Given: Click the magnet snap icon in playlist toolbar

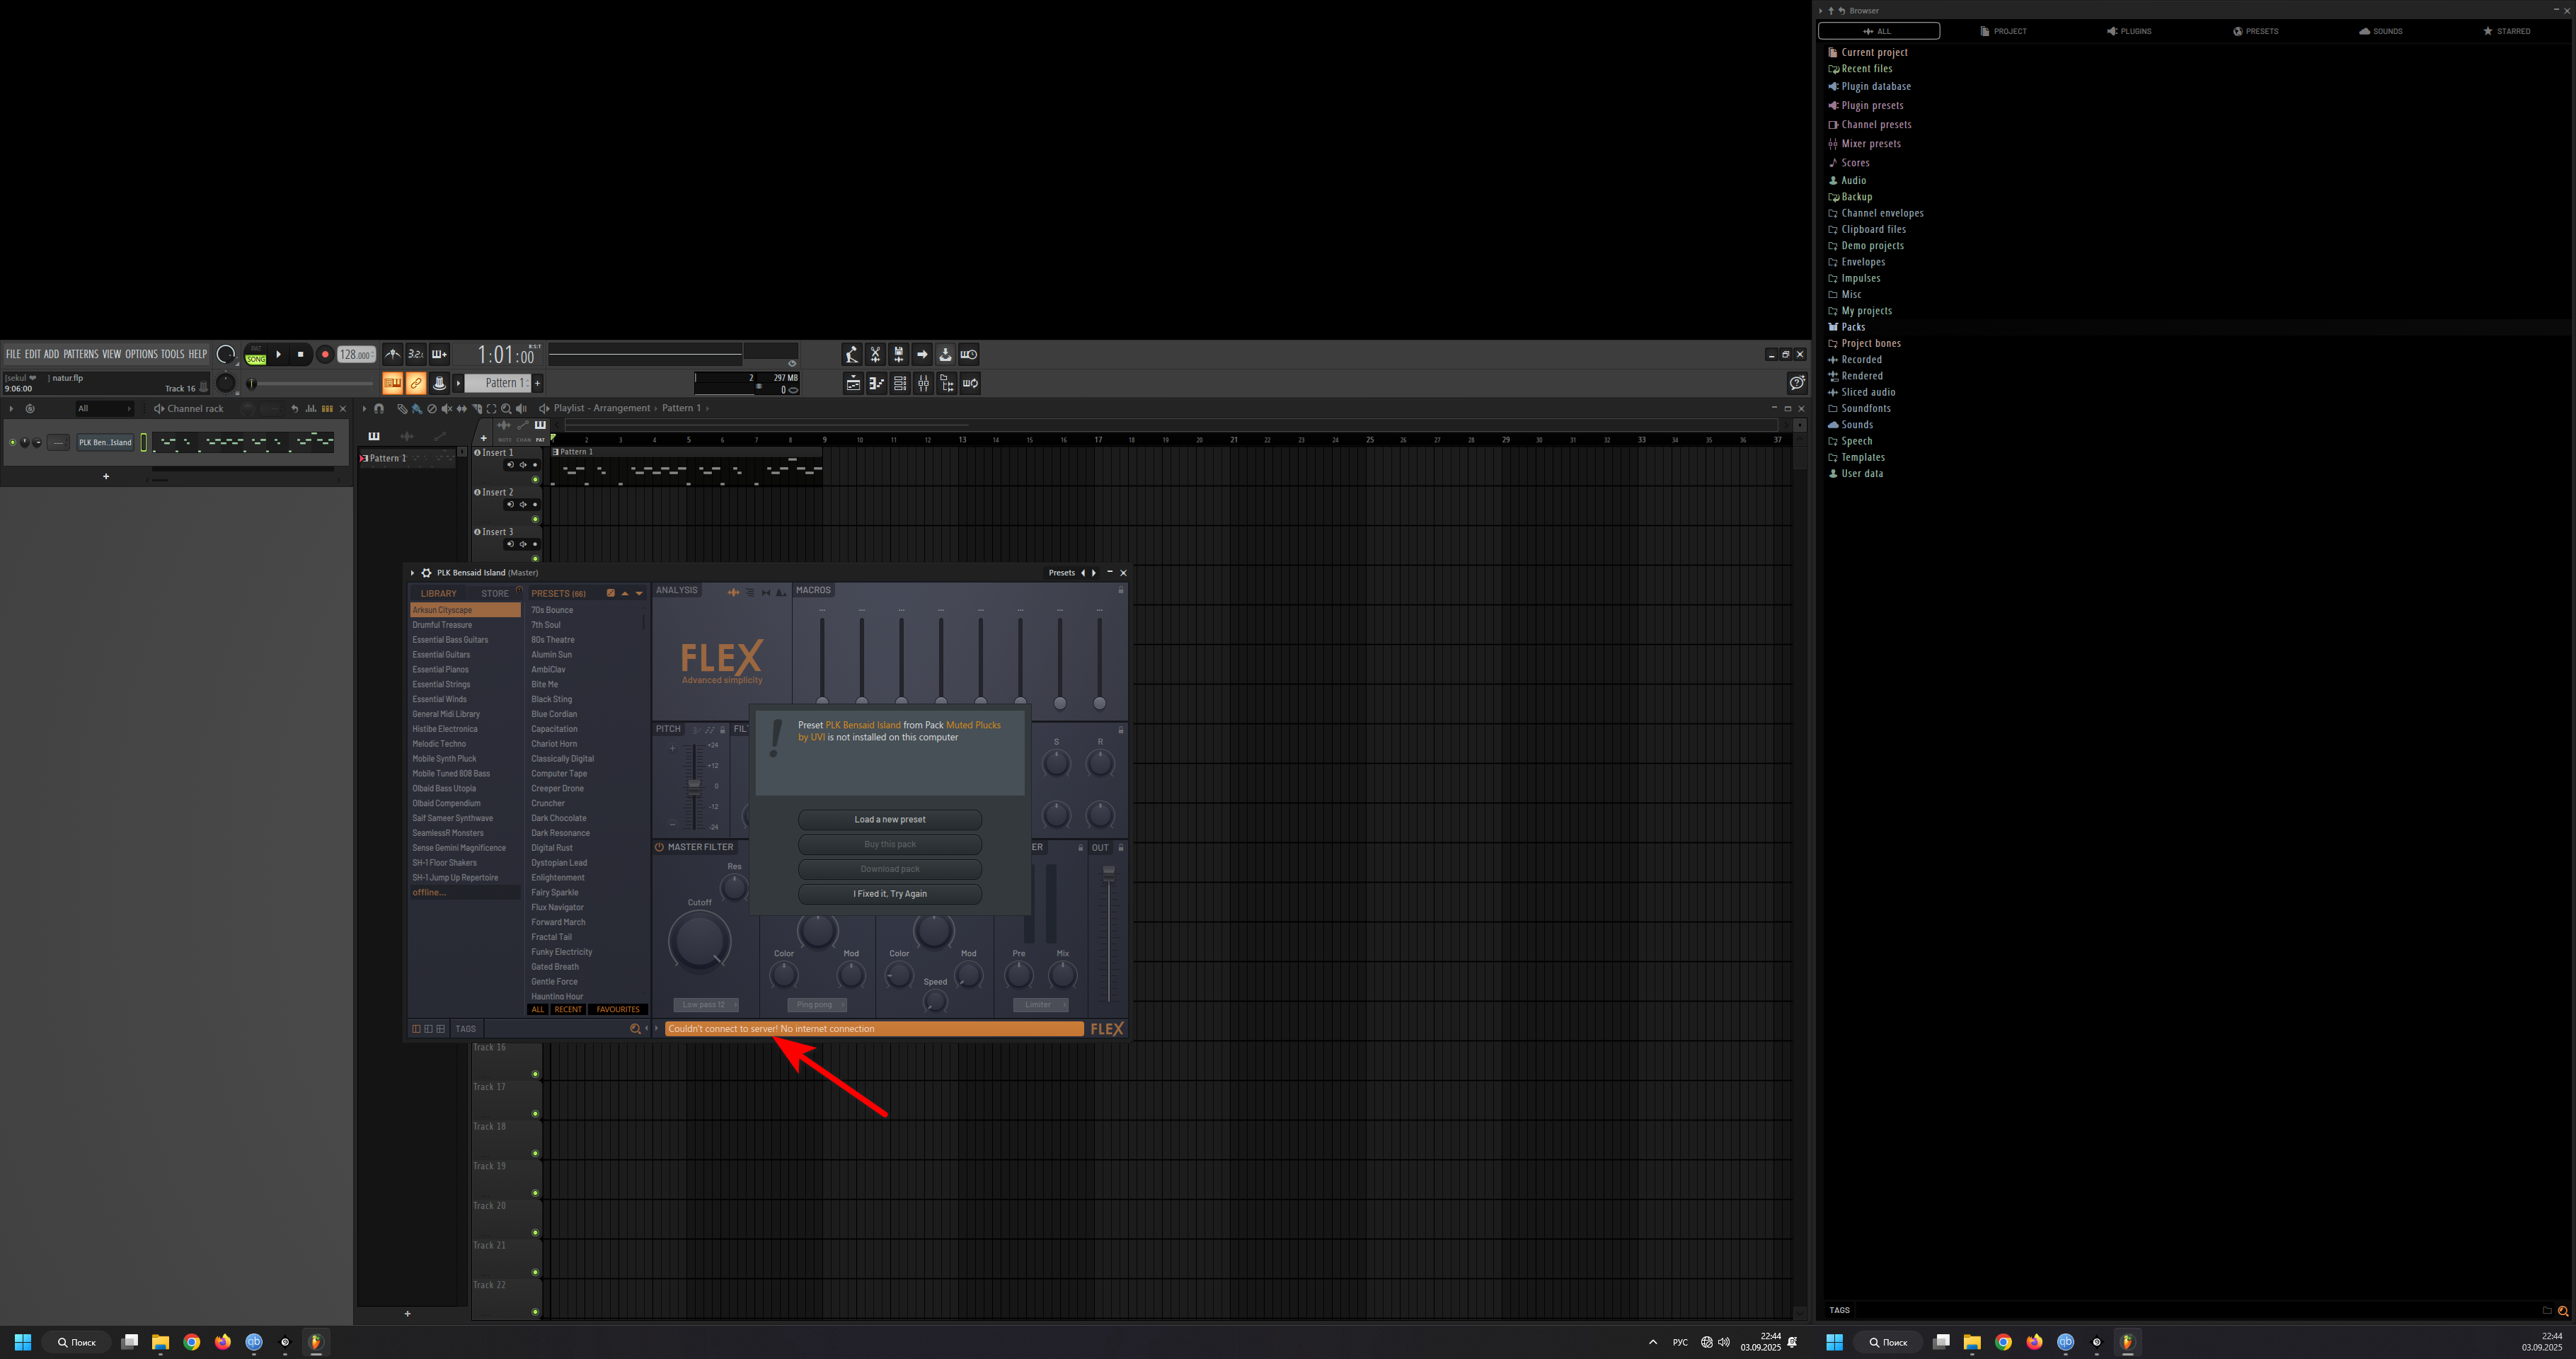Looking at the screenshot, I should [x=379, y=408].
